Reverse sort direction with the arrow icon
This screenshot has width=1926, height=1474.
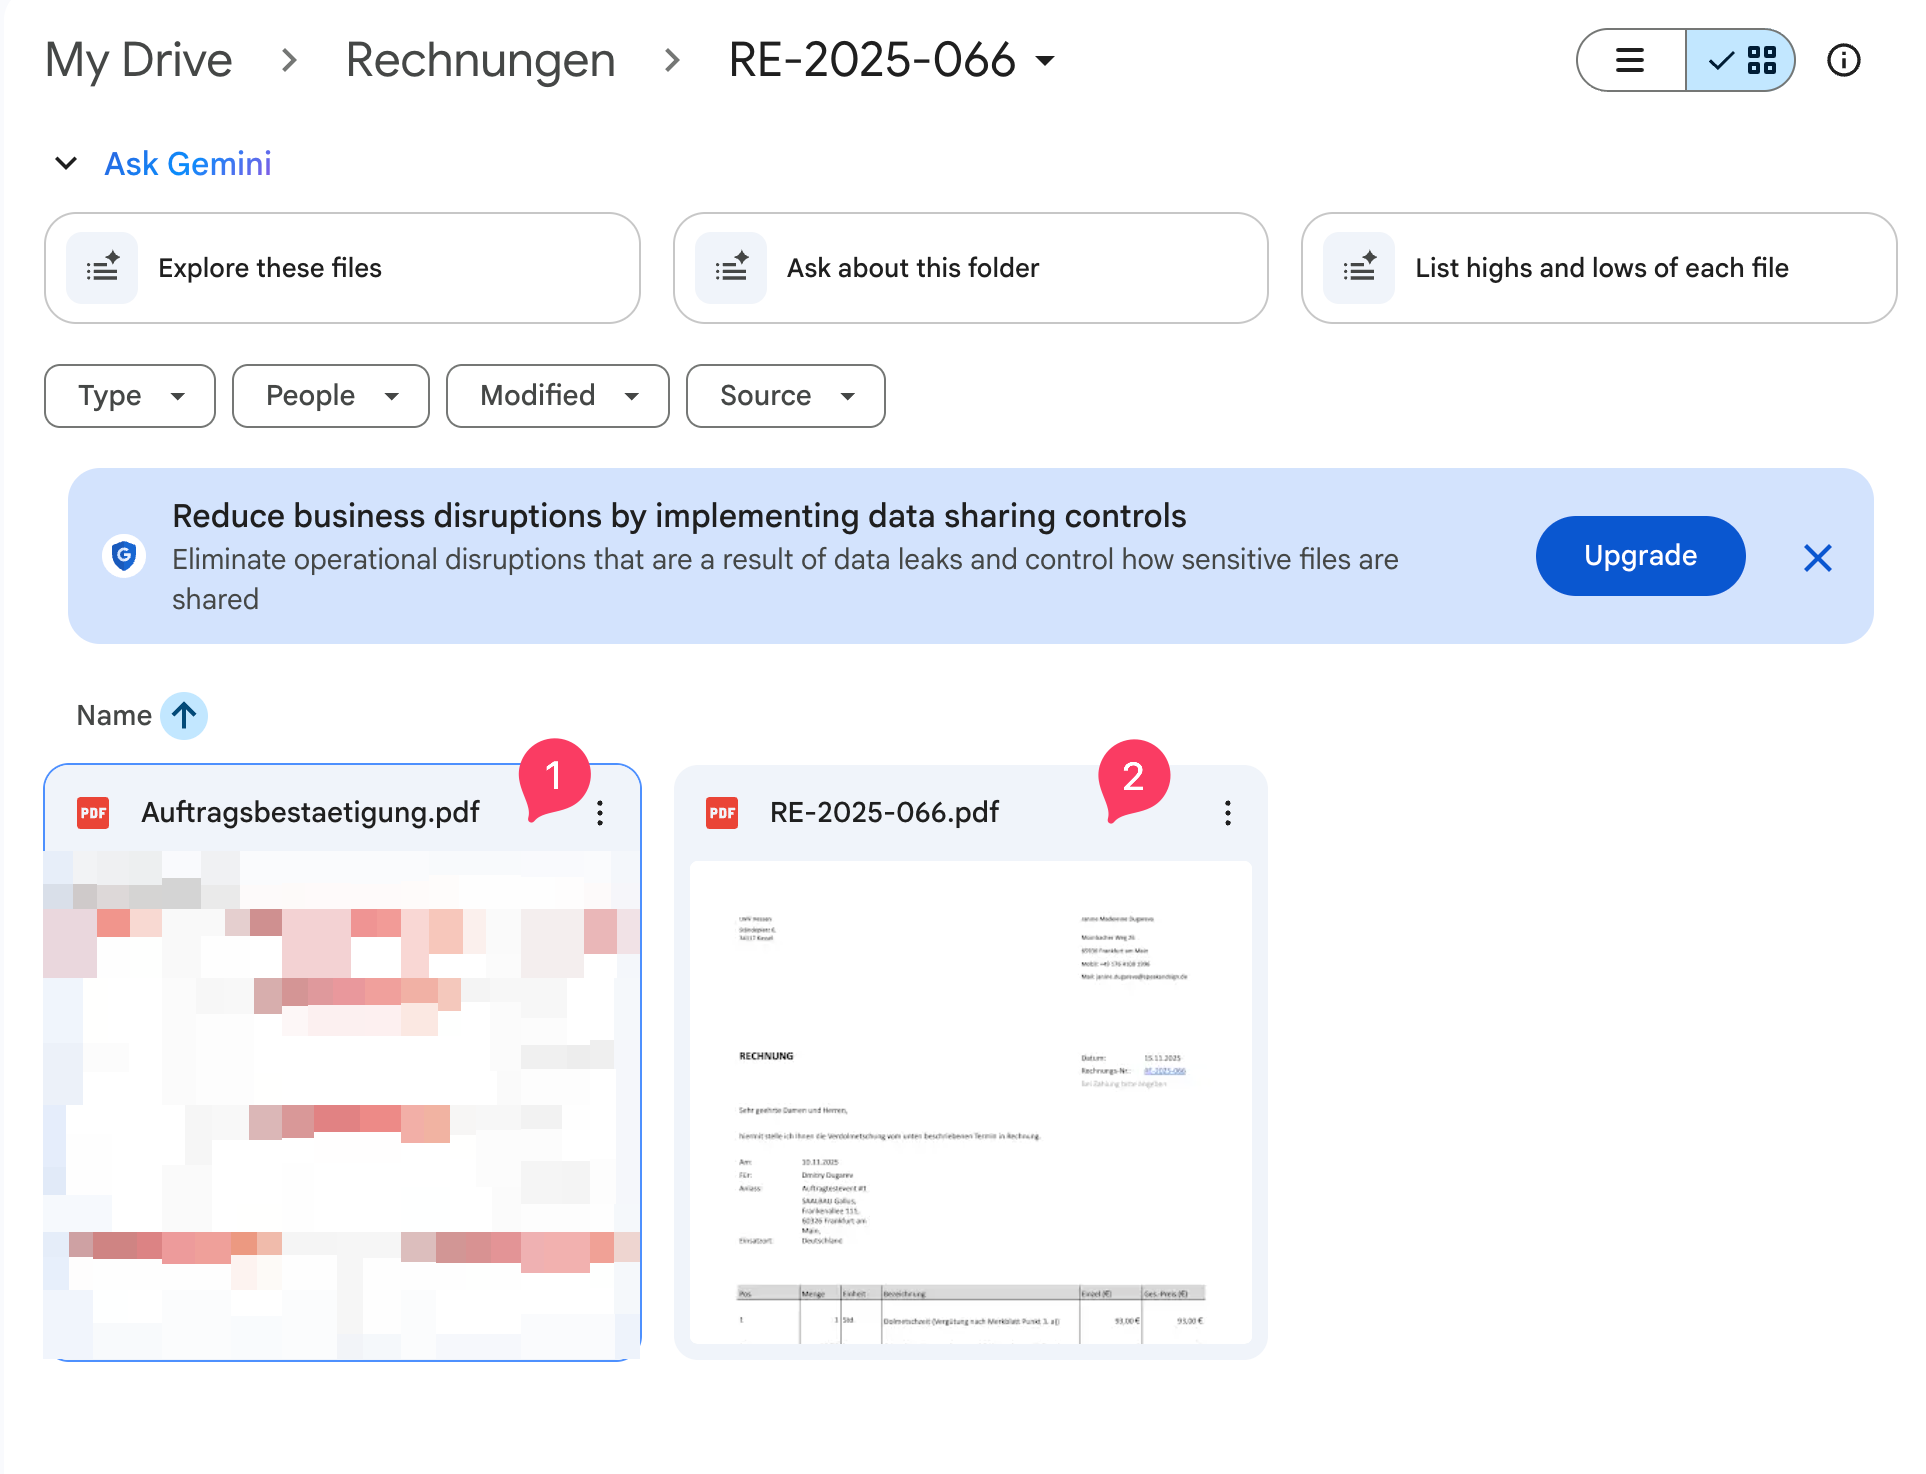(184, 716)
